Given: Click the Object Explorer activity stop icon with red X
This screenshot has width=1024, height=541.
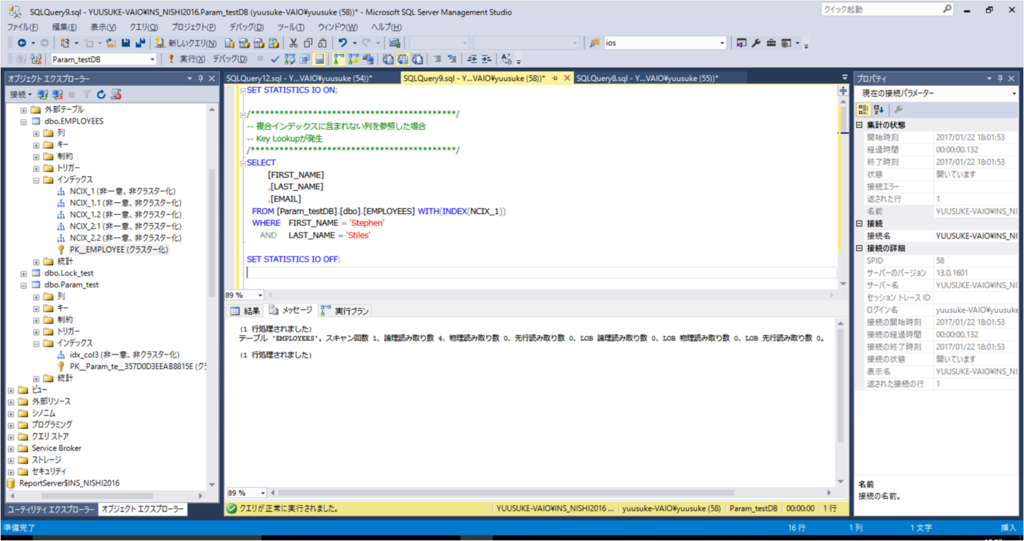Looking at the screenshot, I should pyautogui.click(x=116, y=95).
